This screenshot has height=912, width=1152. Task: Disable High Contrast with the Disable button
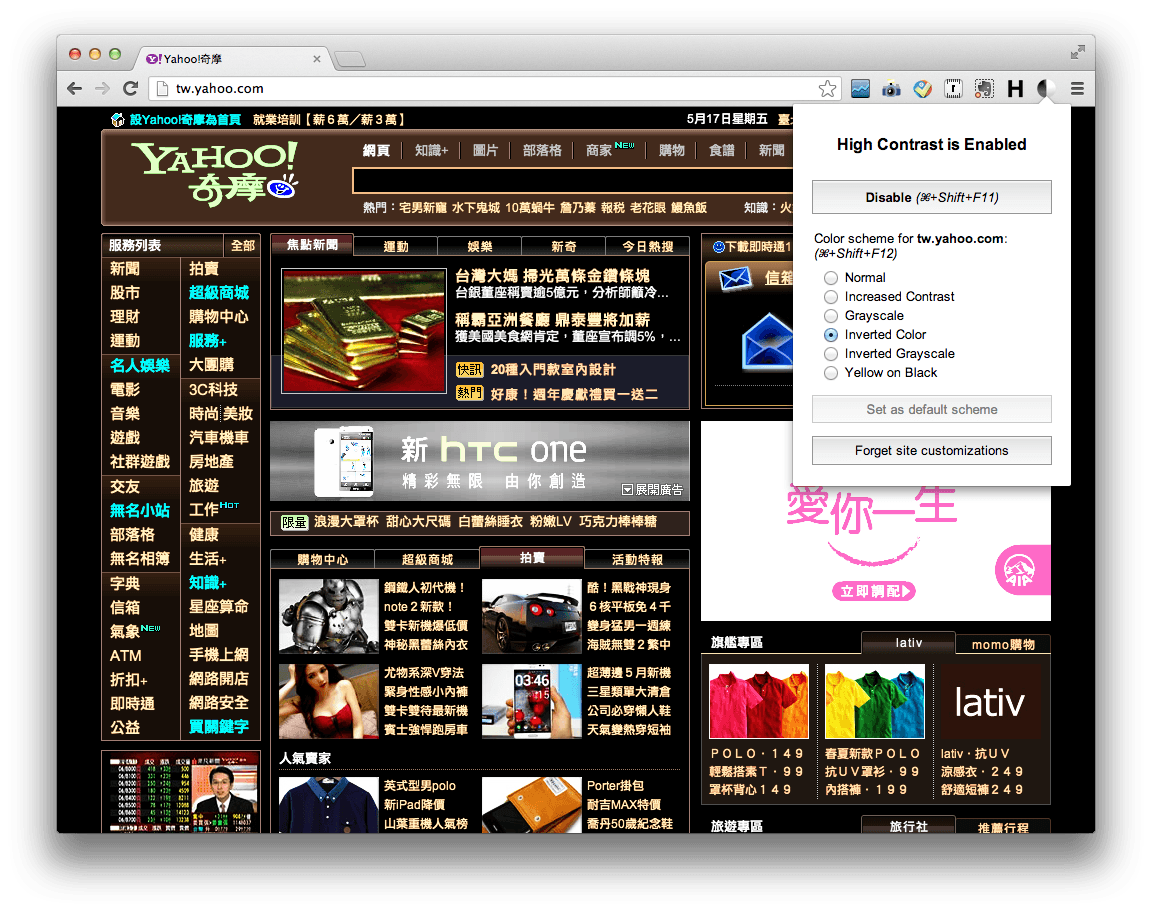click(x=931, y=197)
